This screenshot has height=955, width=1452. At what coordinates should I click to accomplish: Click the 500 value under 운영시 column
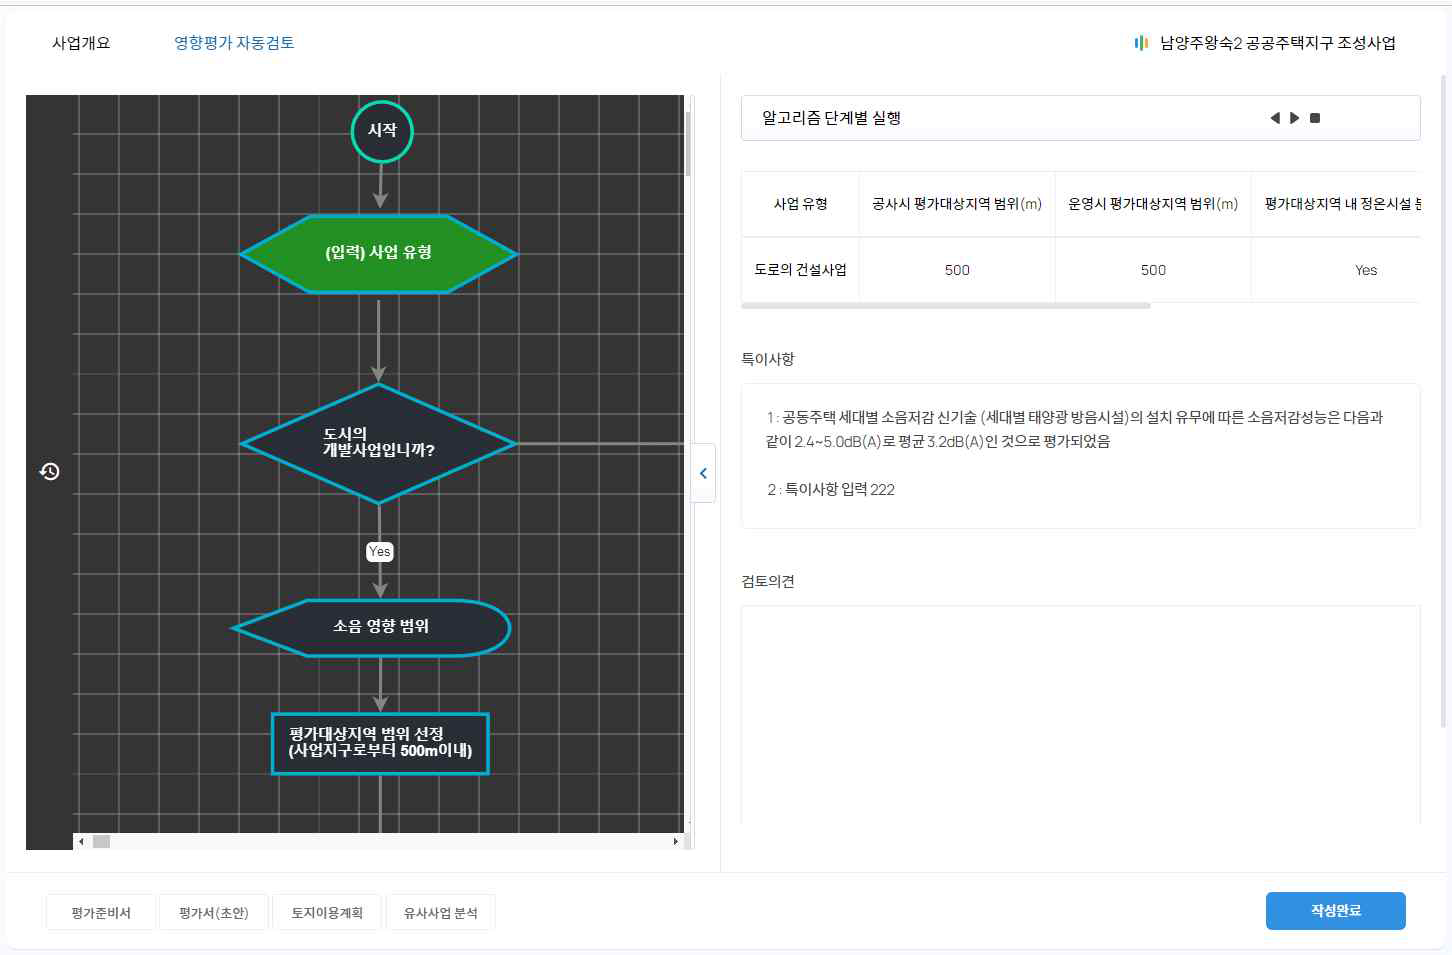tap(1153, 270)
